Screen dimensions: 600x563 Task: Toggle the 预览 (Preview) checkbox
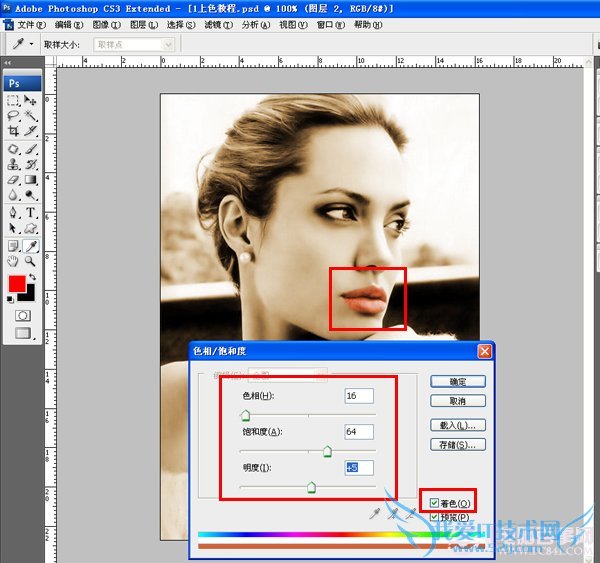[433, 517]
